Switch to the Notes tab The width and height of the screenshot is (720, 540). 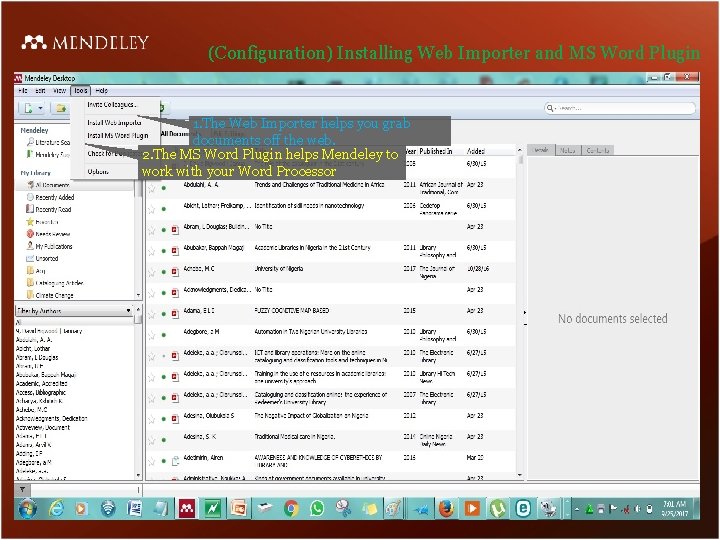[568, 150]
